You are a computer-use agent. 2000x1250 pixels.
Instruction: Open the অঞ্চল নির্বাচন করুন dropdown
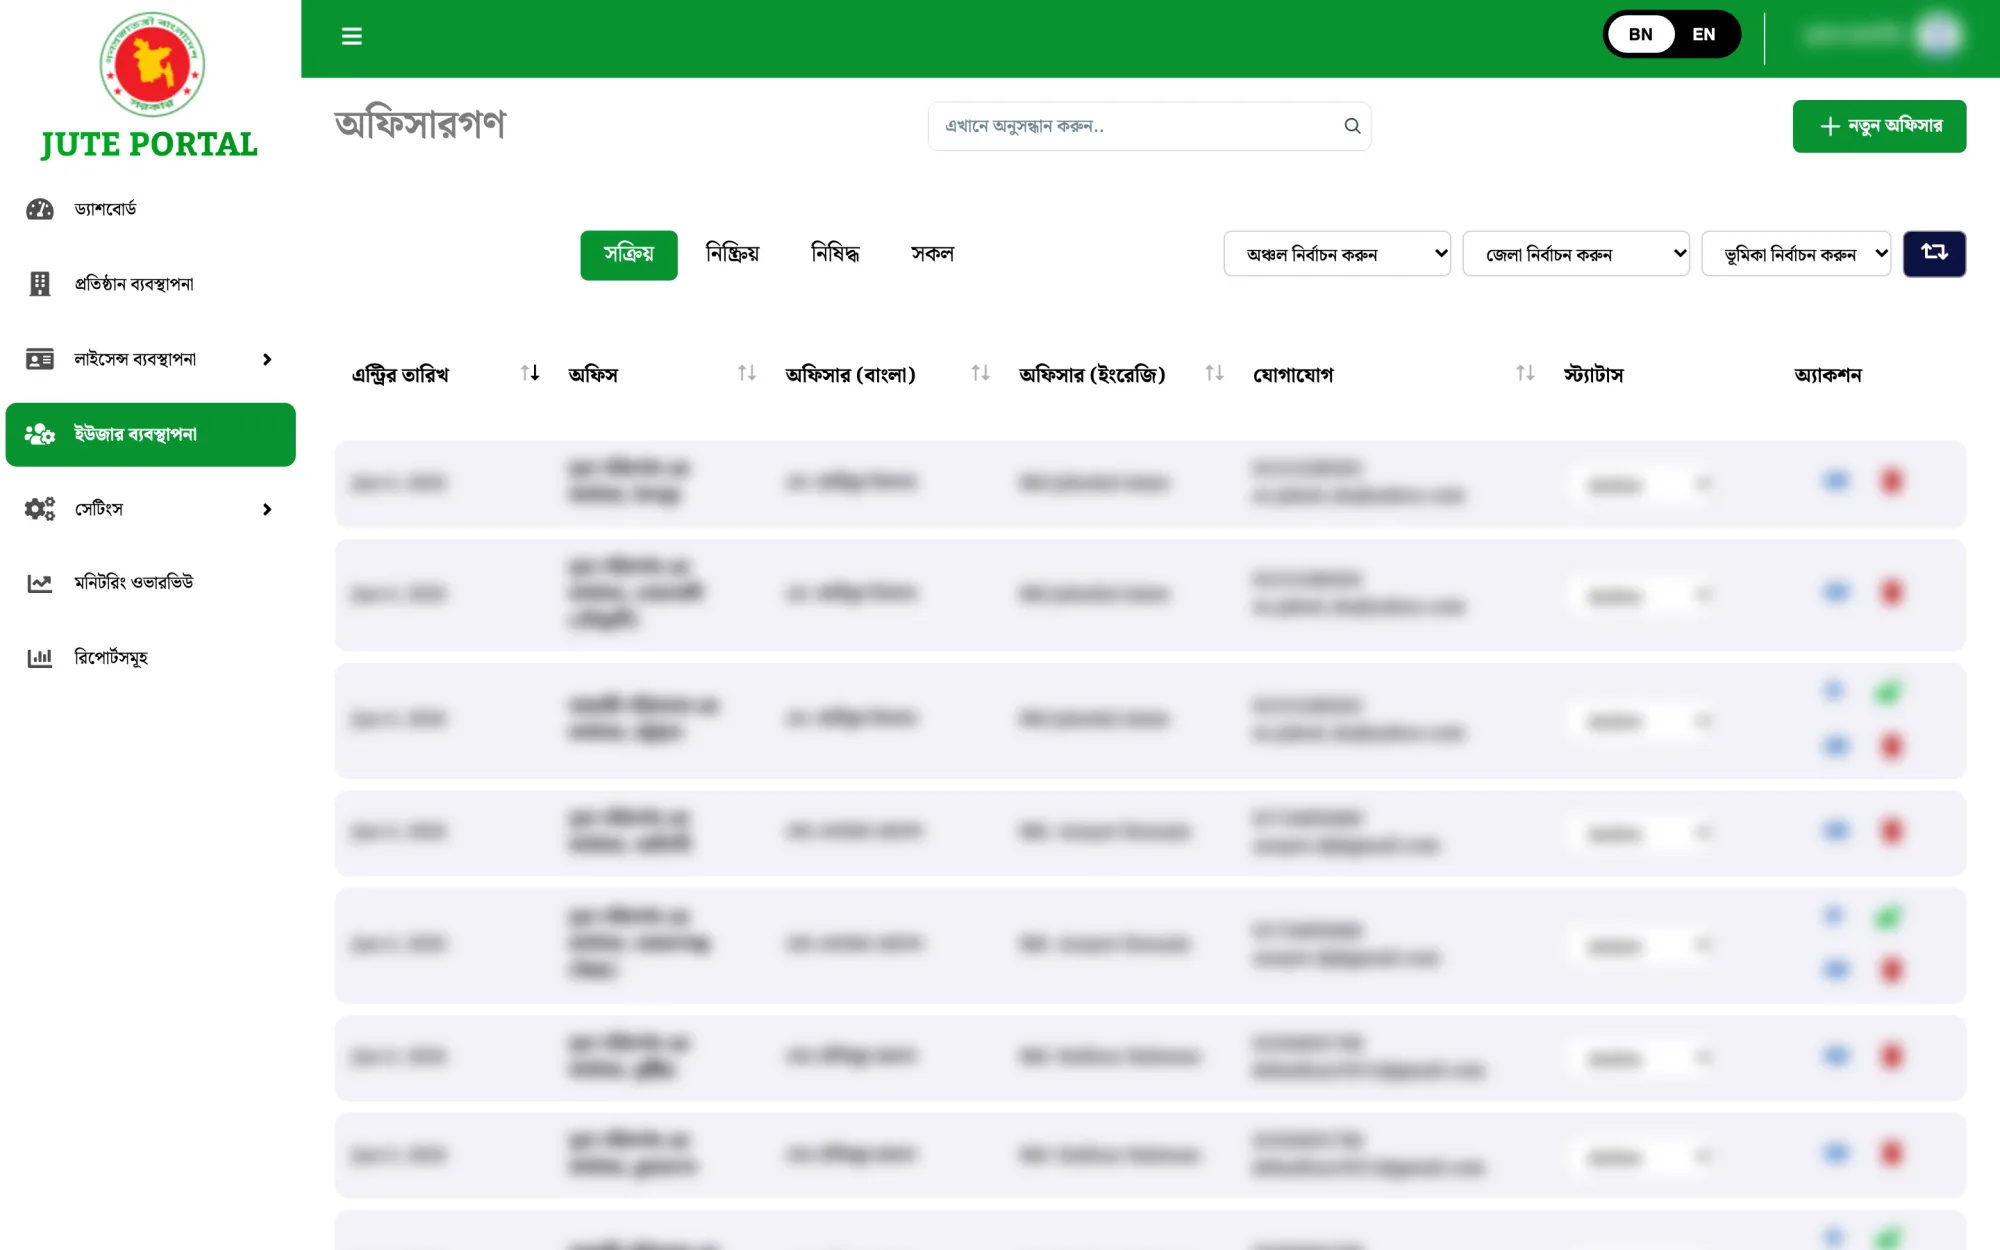(x=1337, y=254)
